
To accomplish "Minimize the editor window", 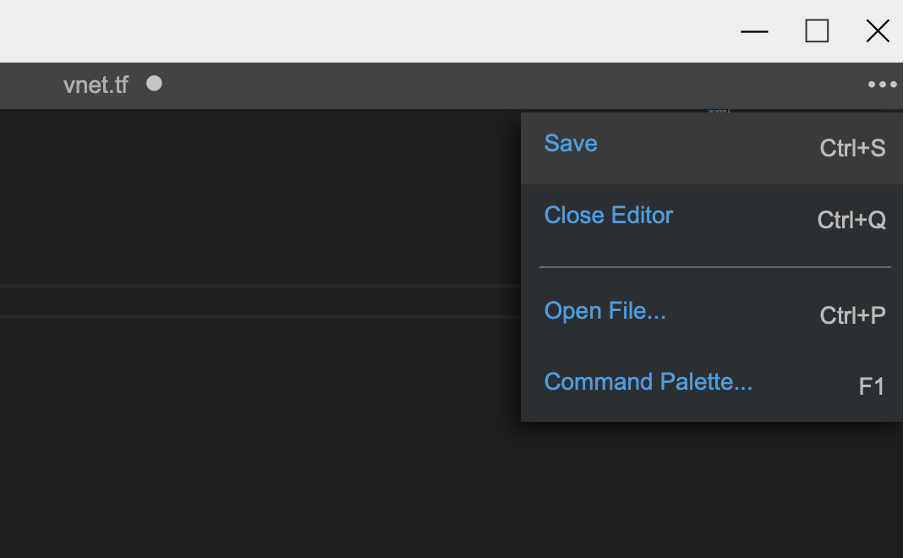I will point(754,31).
